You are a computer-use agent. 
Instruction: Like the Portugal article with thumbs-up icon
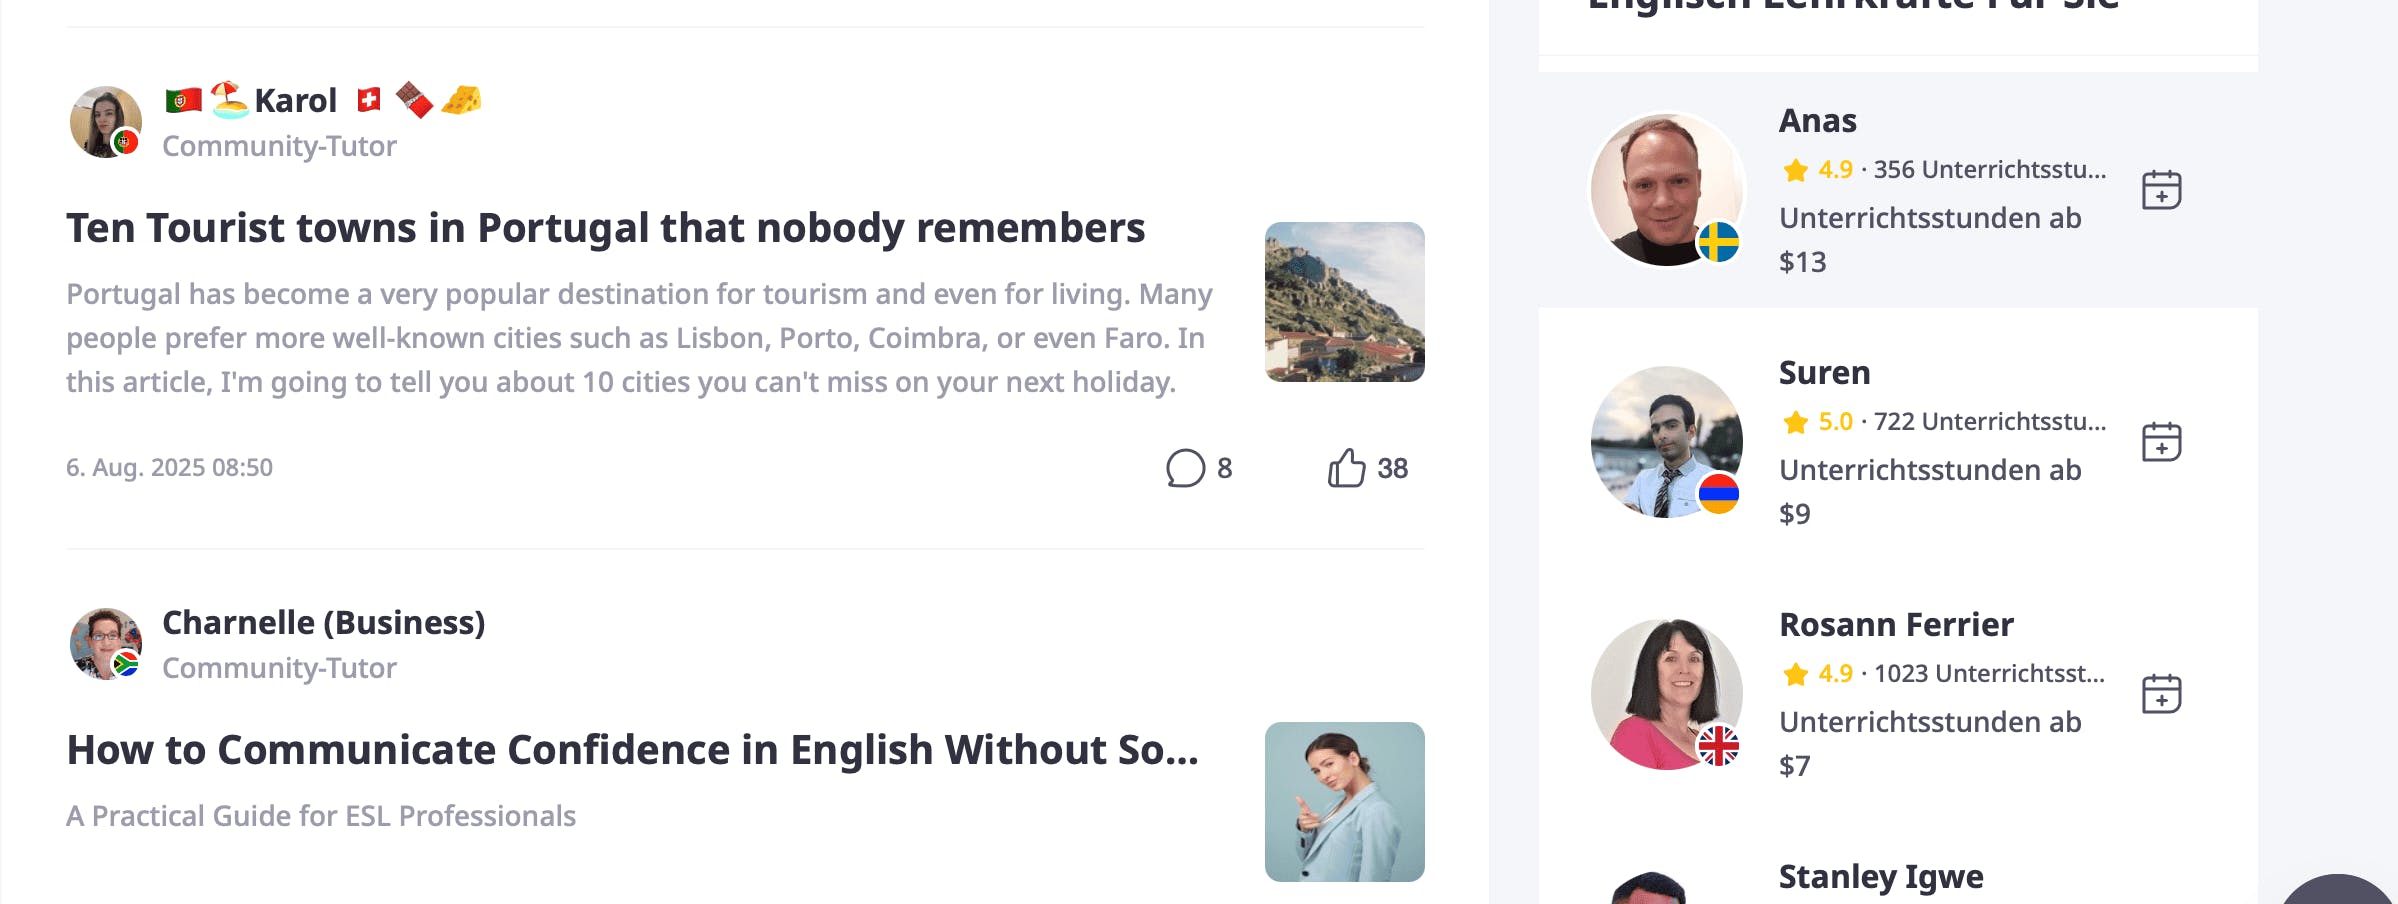[x=1346, y=468]
